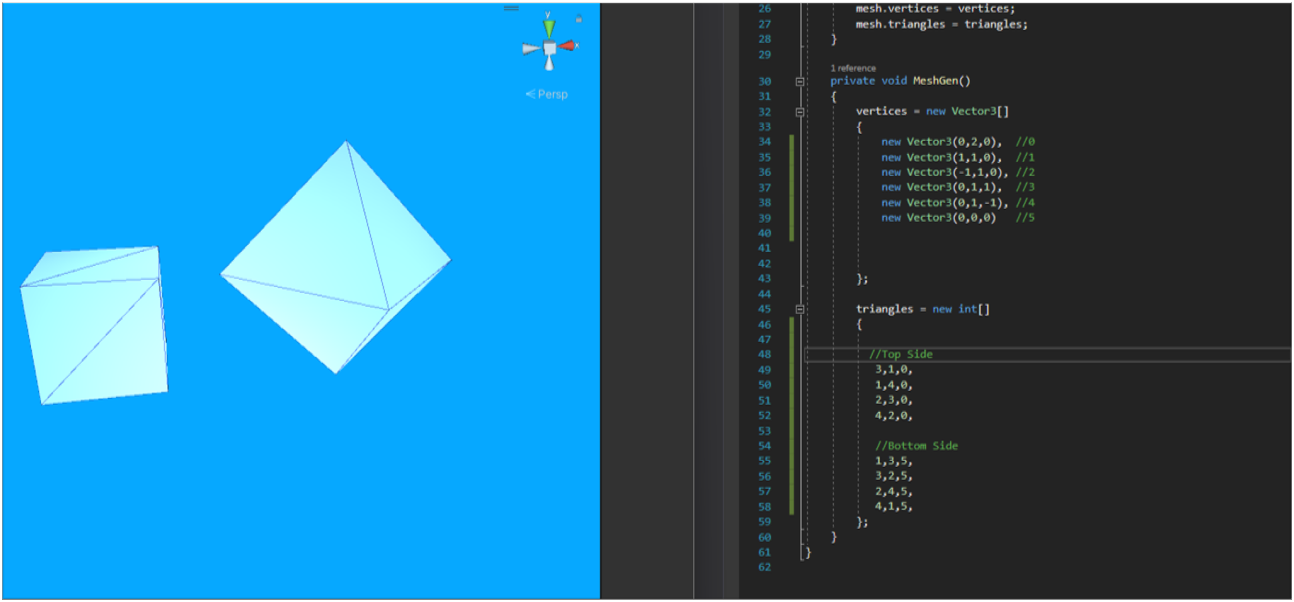Click line number 48 in the gutter
Screen dimensions: 1294x602
pyautogui.click(x=764, y=354)
